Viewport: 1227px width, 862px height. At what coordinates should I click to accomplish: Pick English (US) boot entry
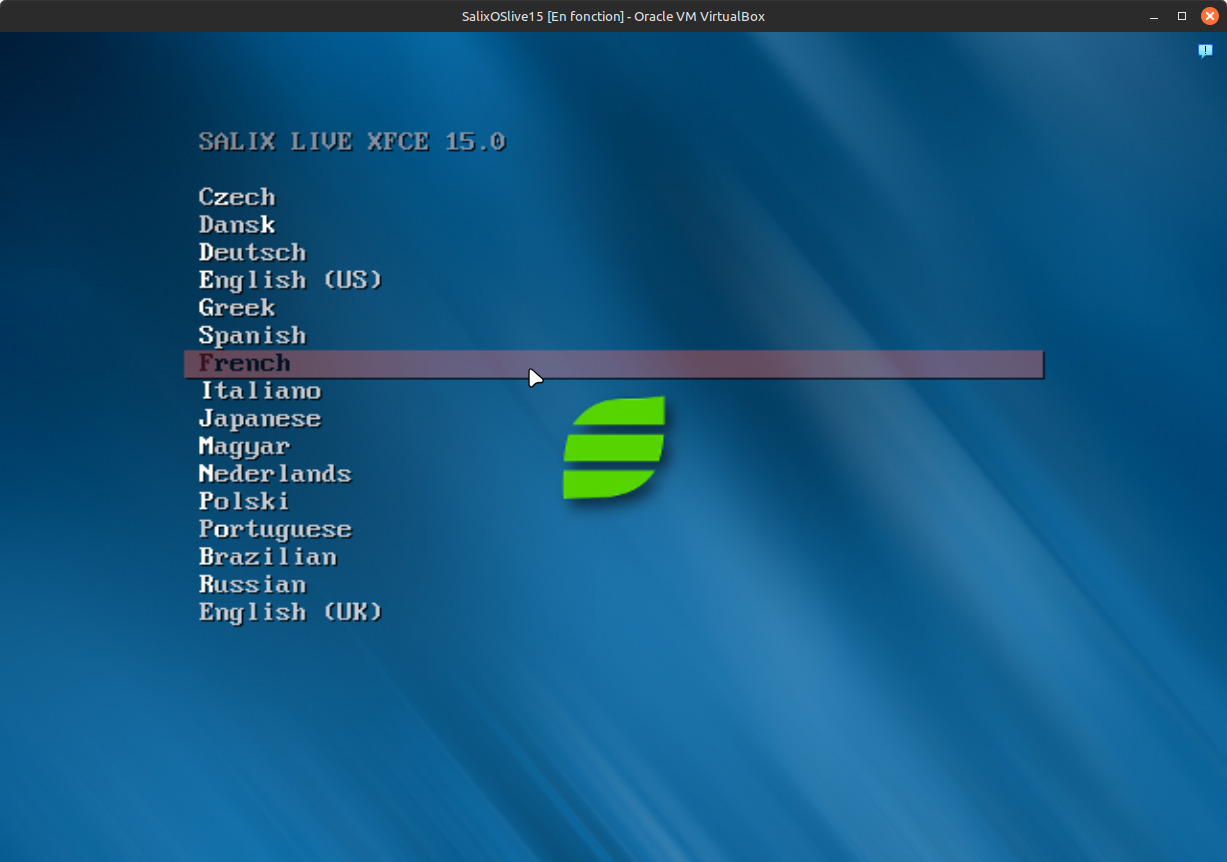click(x=290, y=280)
